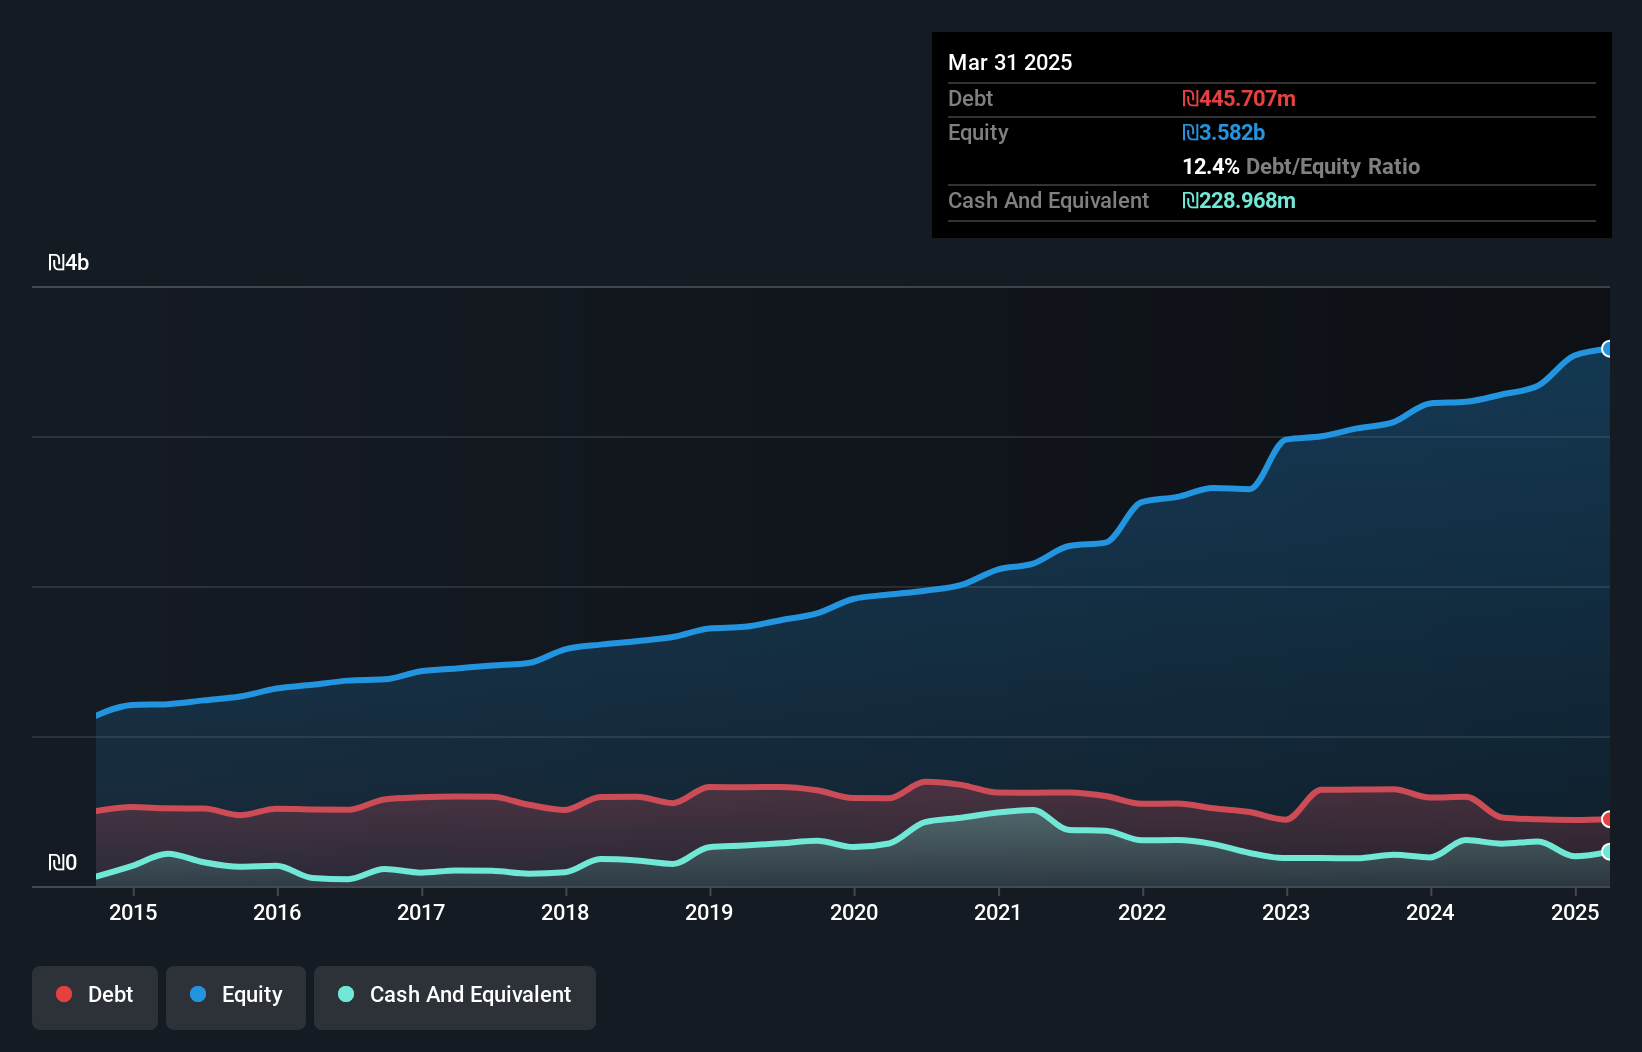
Task: Click the ₪0 y-axis label
Action: tap(63, 862)
